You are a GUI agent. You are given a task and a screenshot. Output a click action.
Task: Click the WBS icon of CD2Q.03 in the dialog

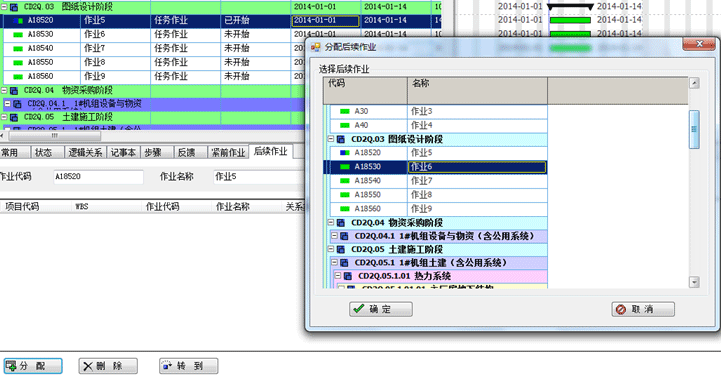point(341,139)
